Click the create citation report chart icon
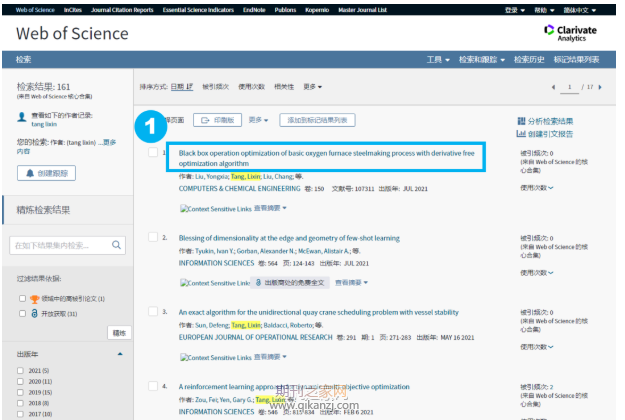This screenshot has width=625, height=420. [521, 133]
